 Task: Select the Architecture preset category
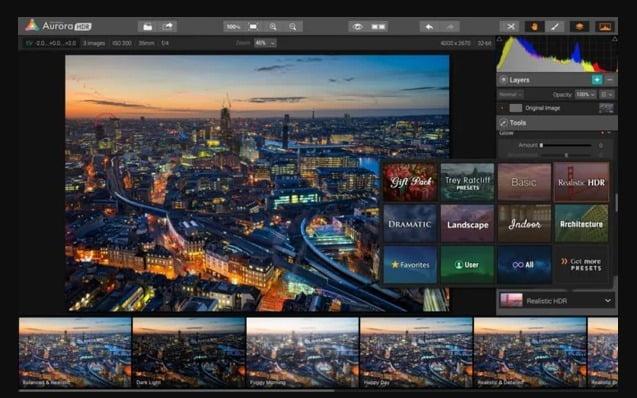tap(581, 223)
